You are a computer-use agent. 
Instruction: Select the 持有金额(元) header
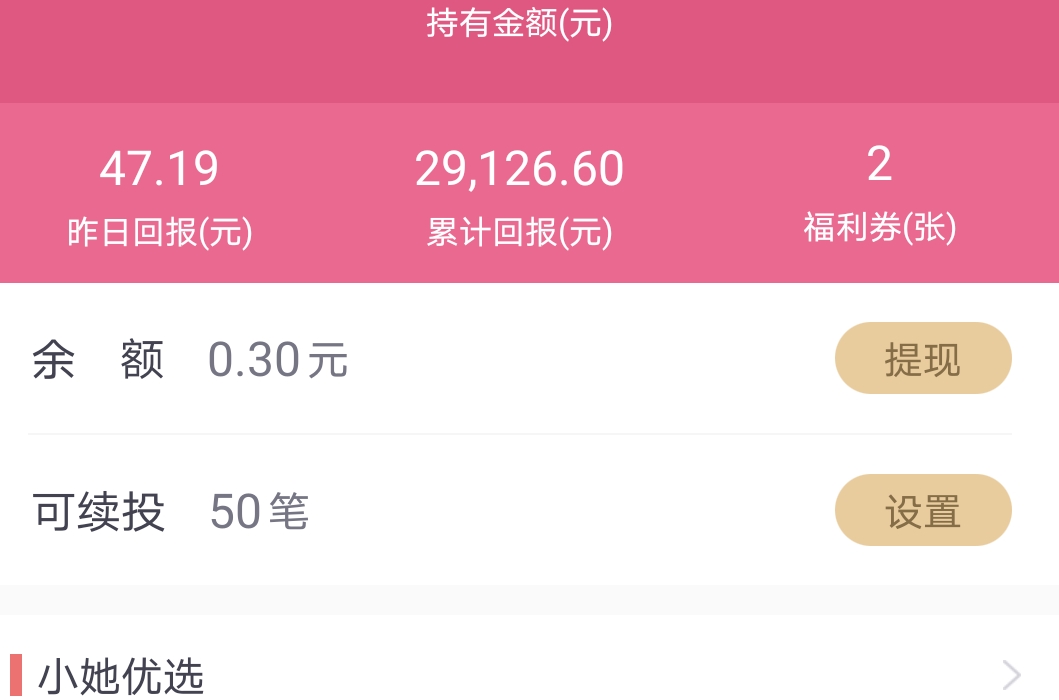pyautogui.click(x=519, y=23)
